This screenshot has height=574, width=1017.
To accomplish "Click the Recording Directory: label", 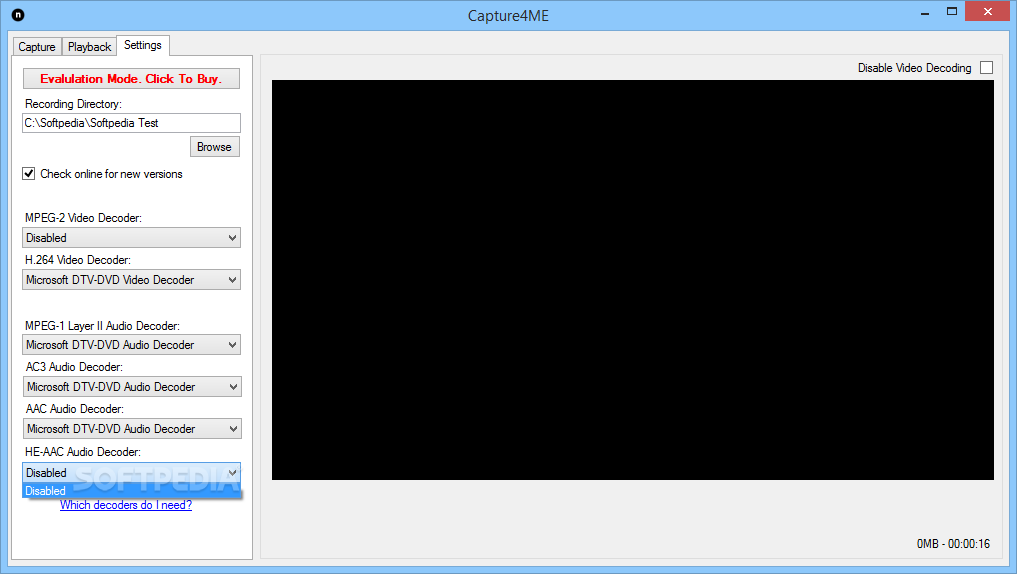I will [x=73, y=104].
